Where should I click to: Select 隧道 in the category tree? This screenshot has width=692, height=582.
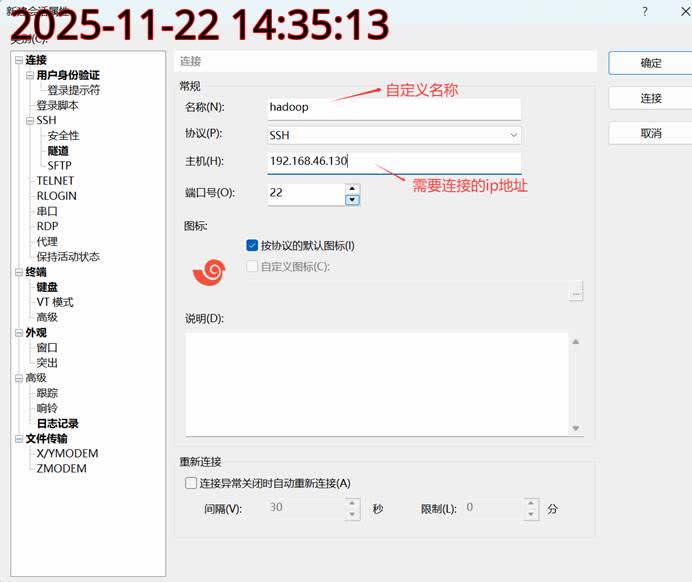(x=58, y=150)
